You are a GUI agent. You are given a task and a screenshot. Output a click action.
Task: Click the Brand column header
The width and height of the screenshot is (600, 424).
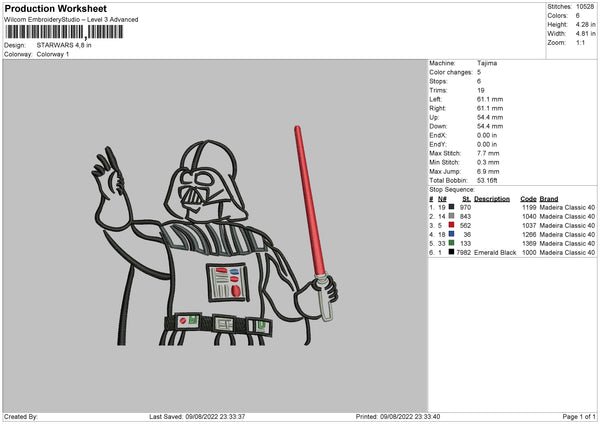point(549,199)
